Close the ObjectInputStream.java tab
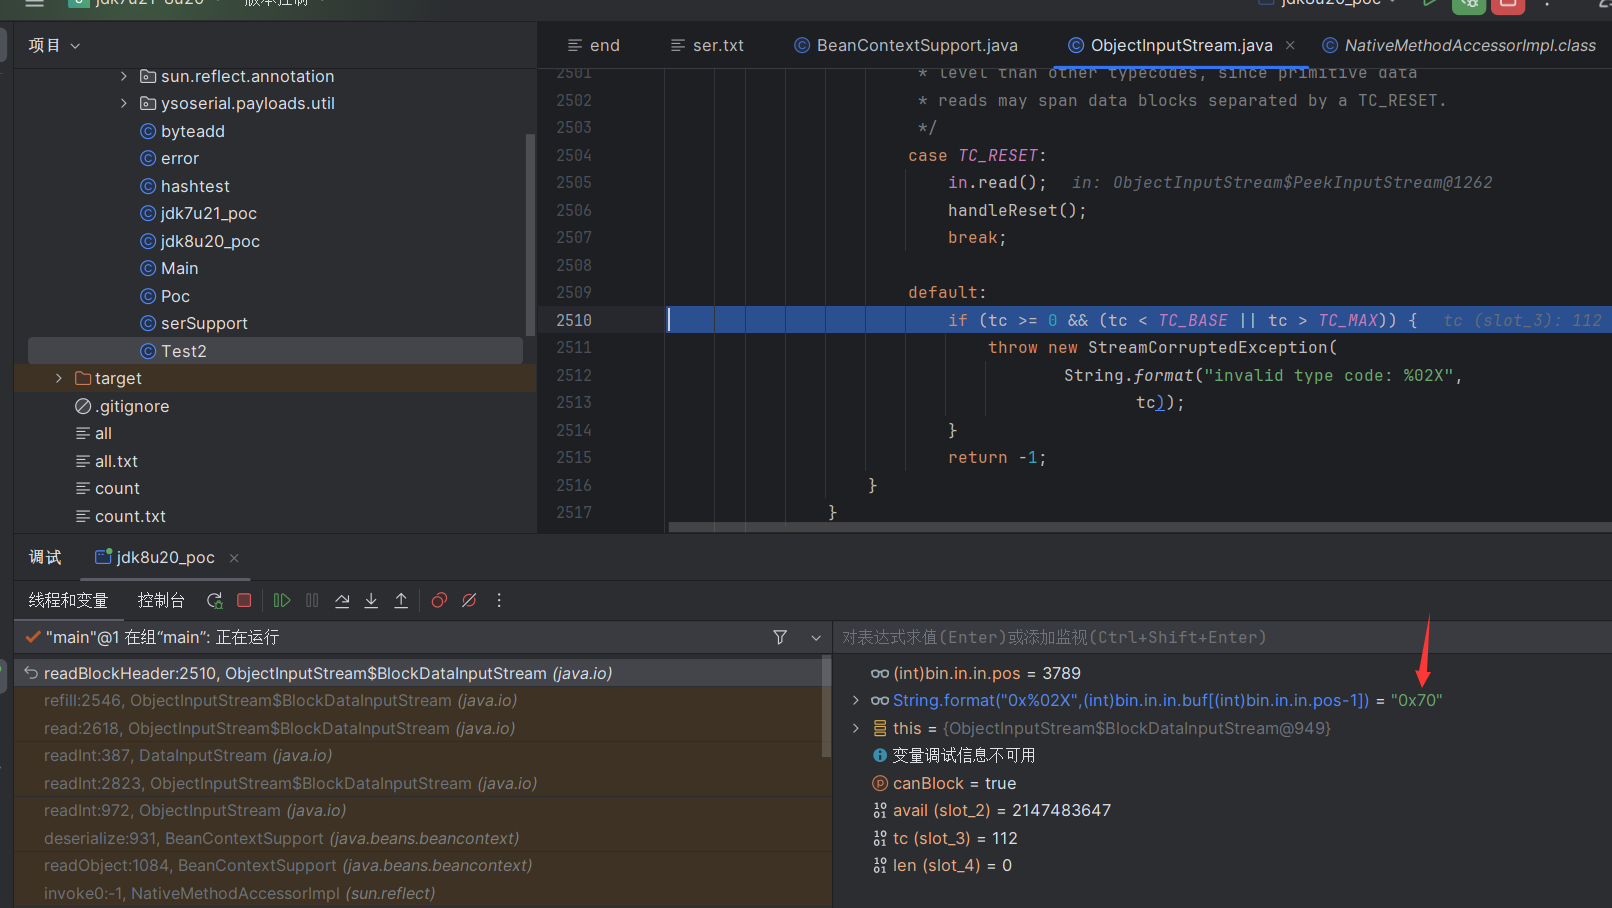This screenshot has width=1612, height=908. [x=1290, y=45]
